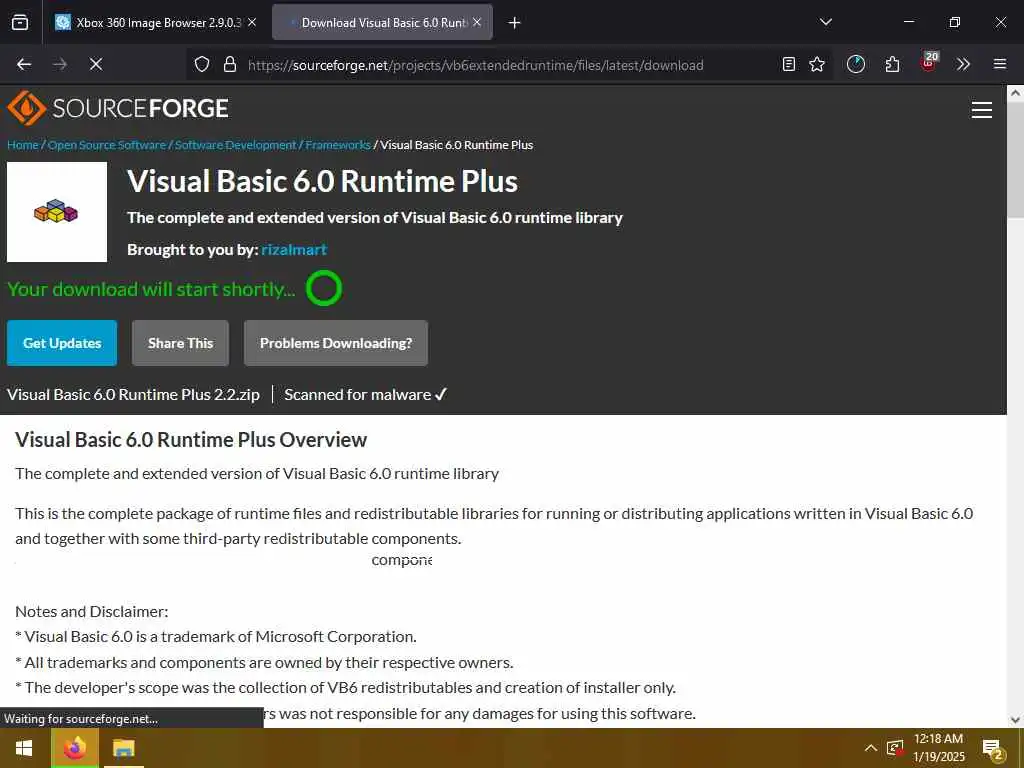Open the tracking protection shield icon
The width and height of the screenshot is (1024, 768).
(x=202, y=64)
